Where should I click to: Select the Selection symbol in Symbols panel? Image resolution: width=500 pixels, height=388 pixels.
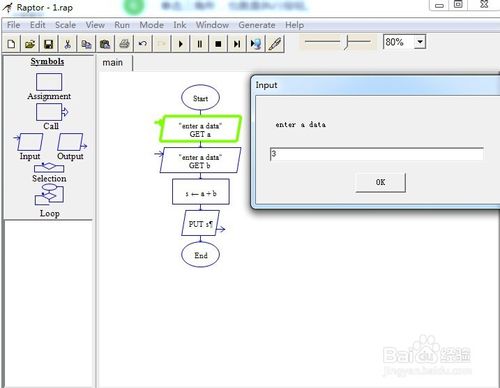pos(49,173)
